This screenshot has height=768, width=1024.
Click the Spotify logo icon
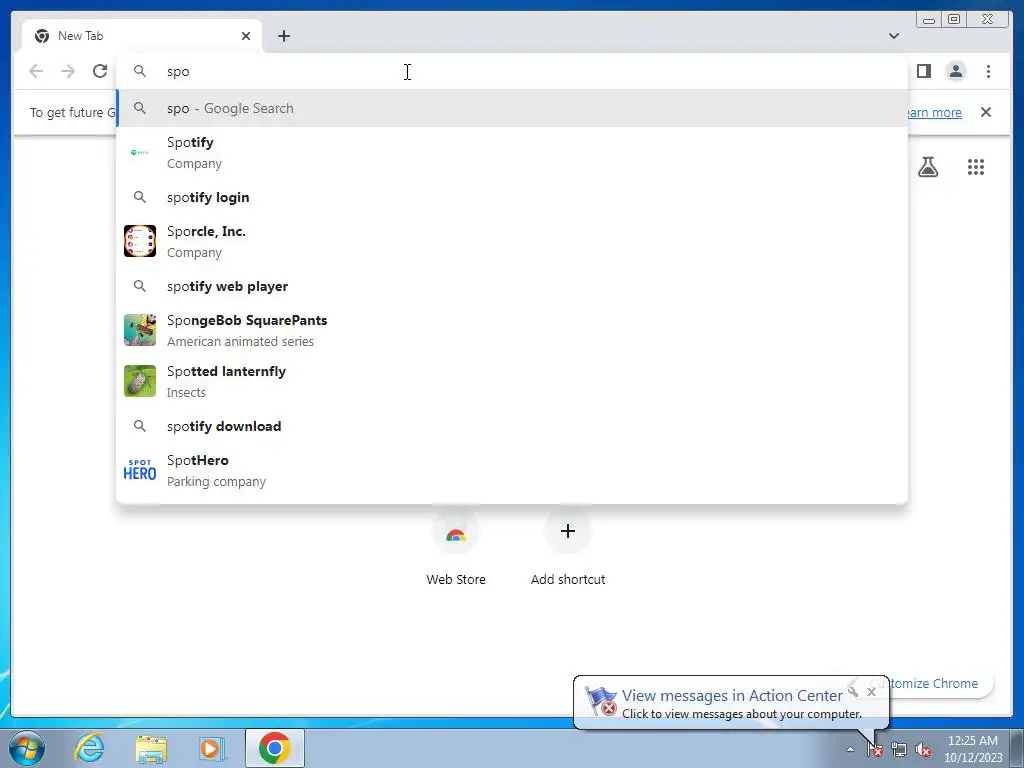140,152
